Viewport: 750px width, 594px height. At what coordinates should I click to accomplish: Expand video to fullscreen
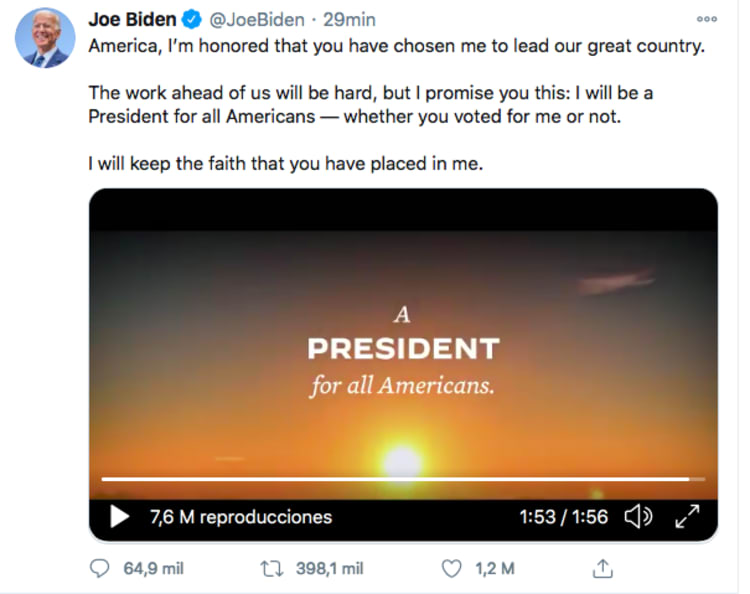pos(687,517)
